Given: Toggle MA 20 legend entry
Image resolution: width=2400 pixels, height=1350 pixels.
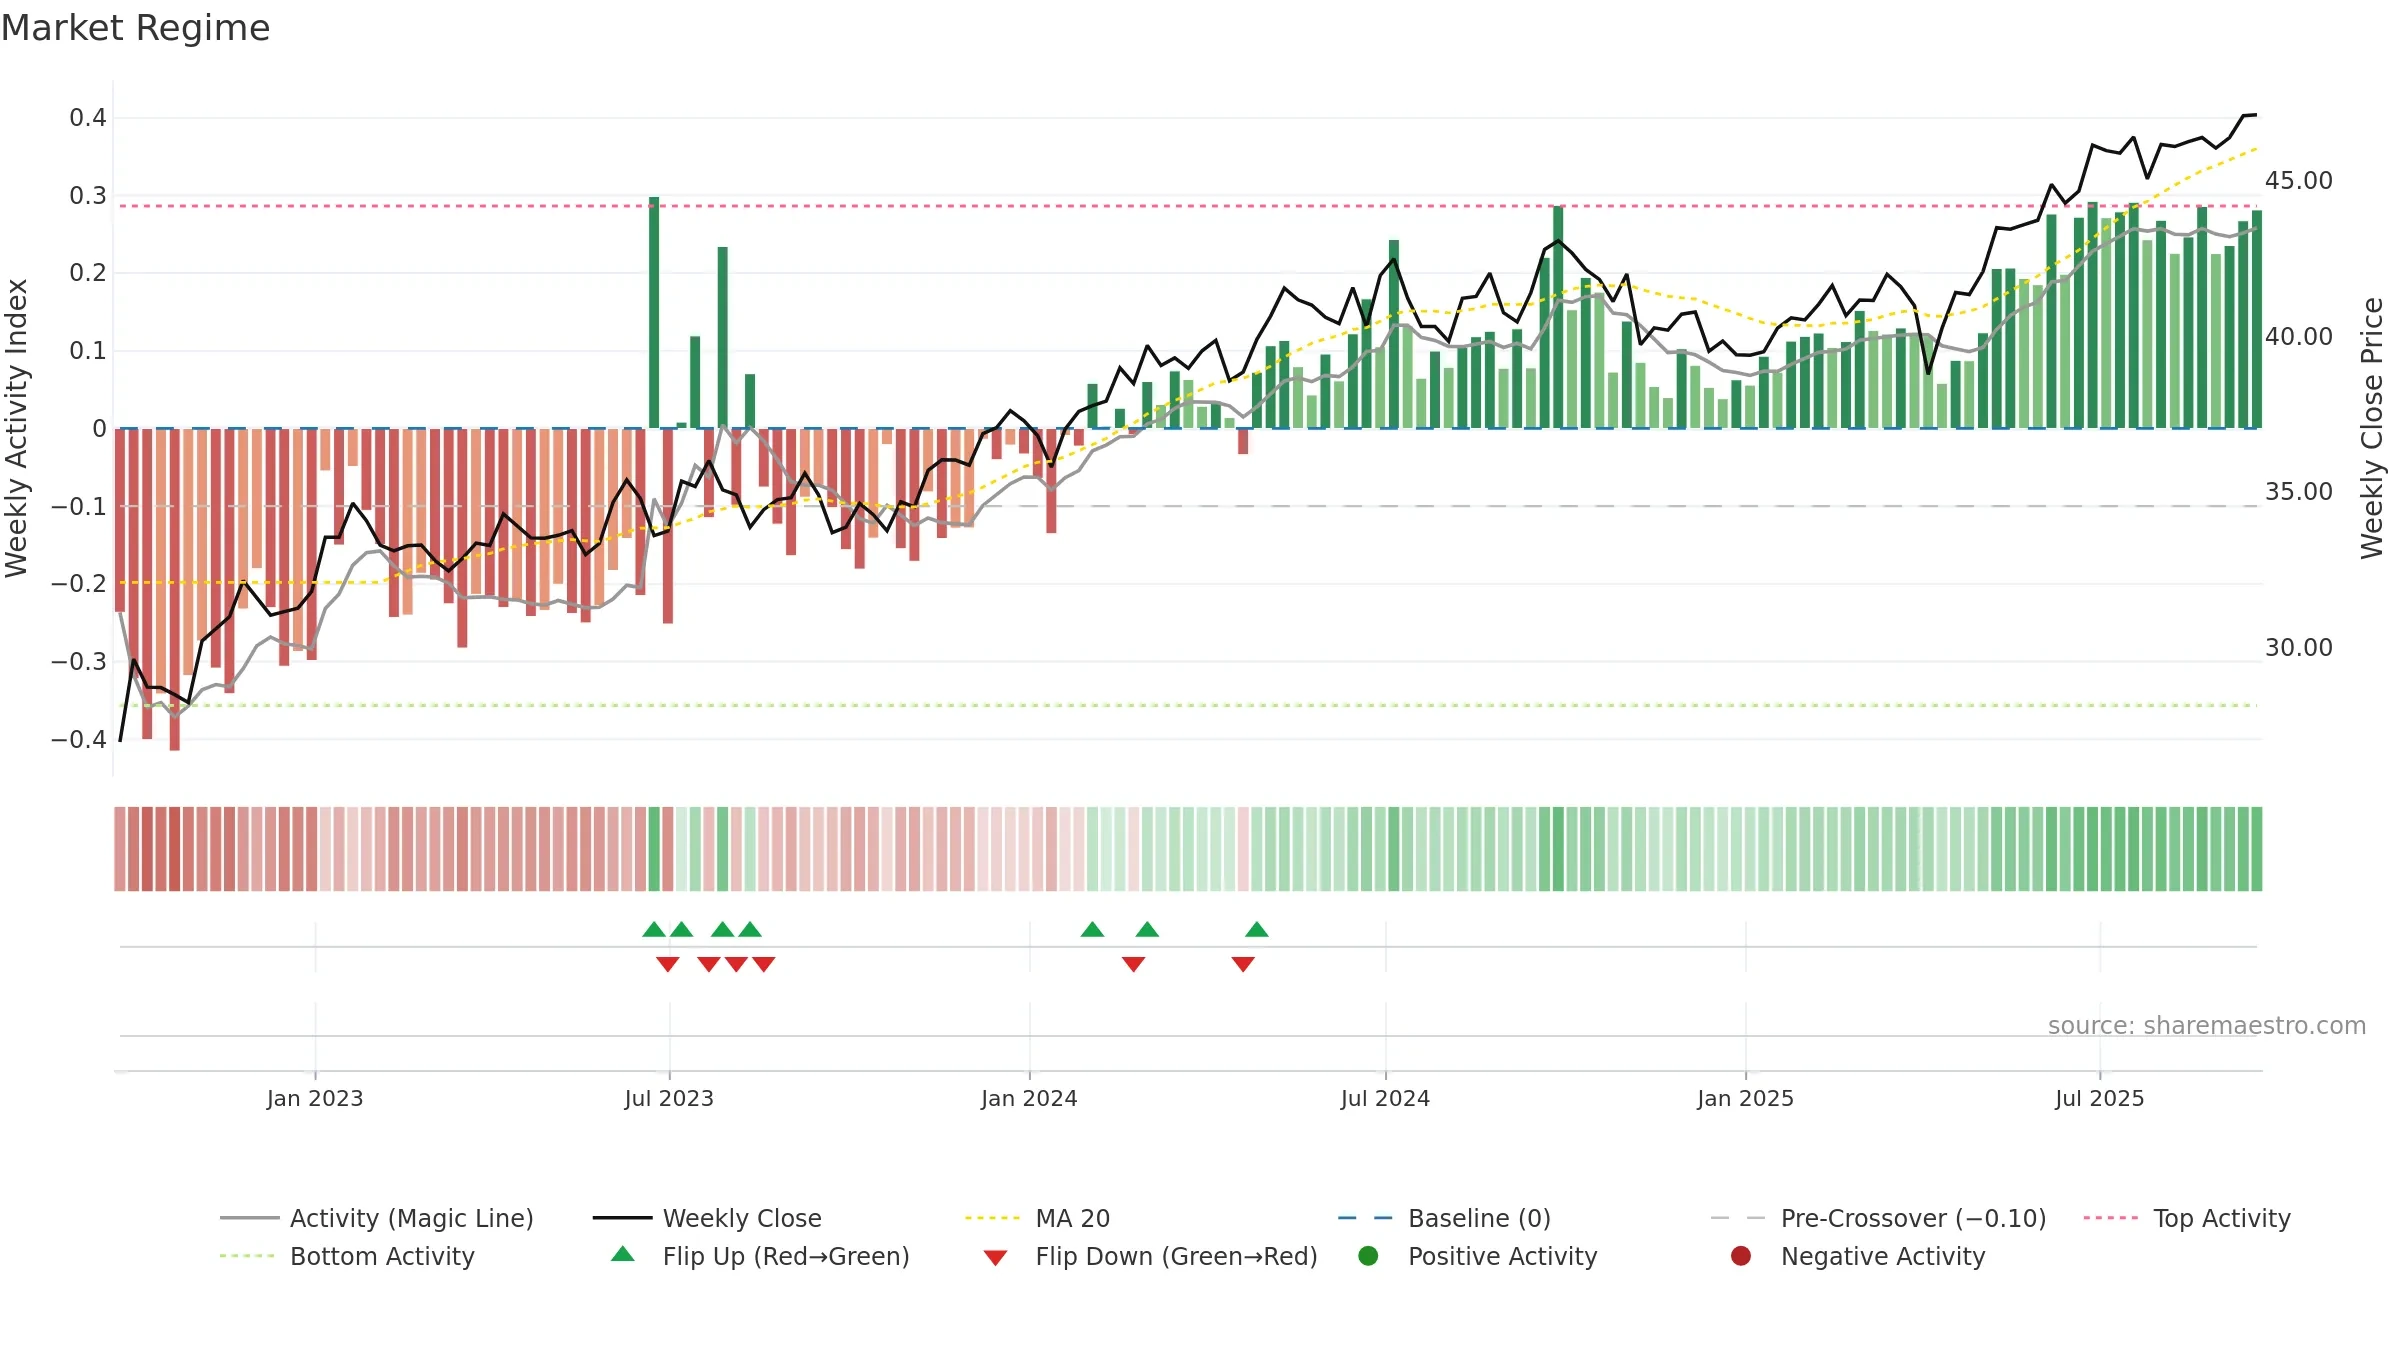Looking at the screenshot, I should 1037,1218.
